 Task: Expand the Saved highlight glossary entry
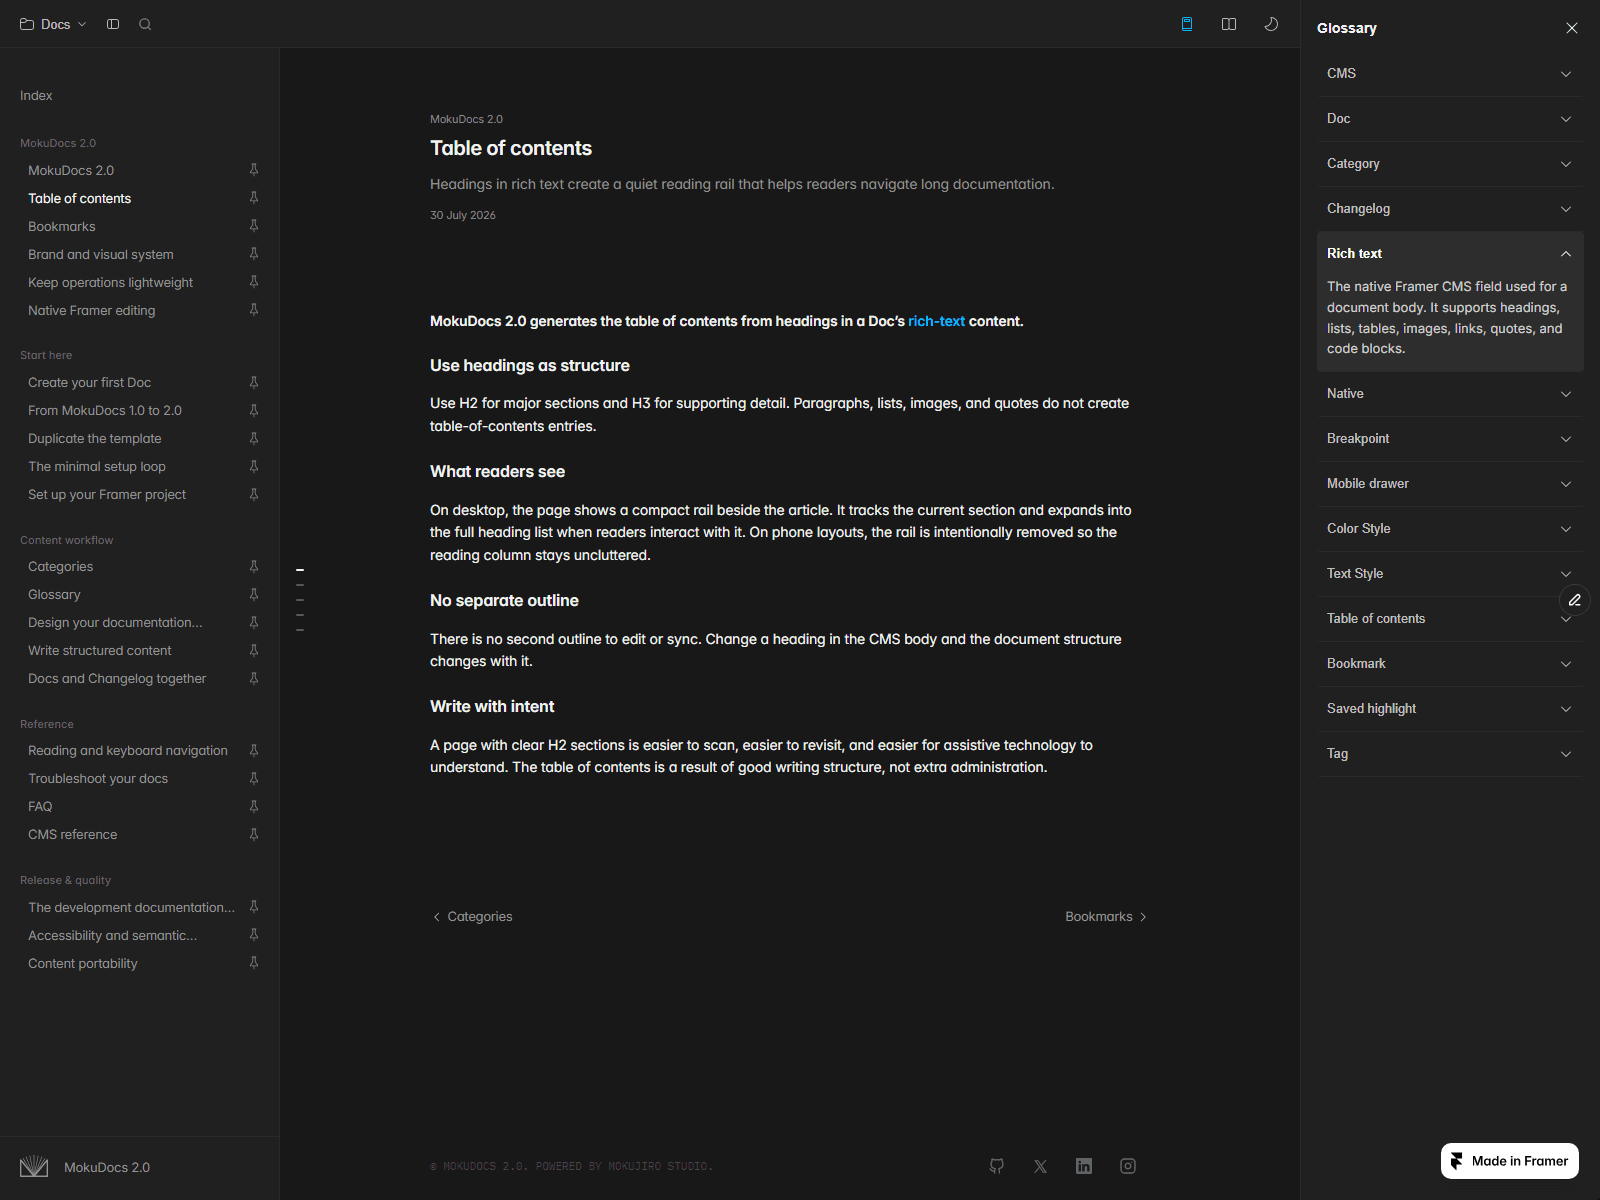[x=1450, y=709]
